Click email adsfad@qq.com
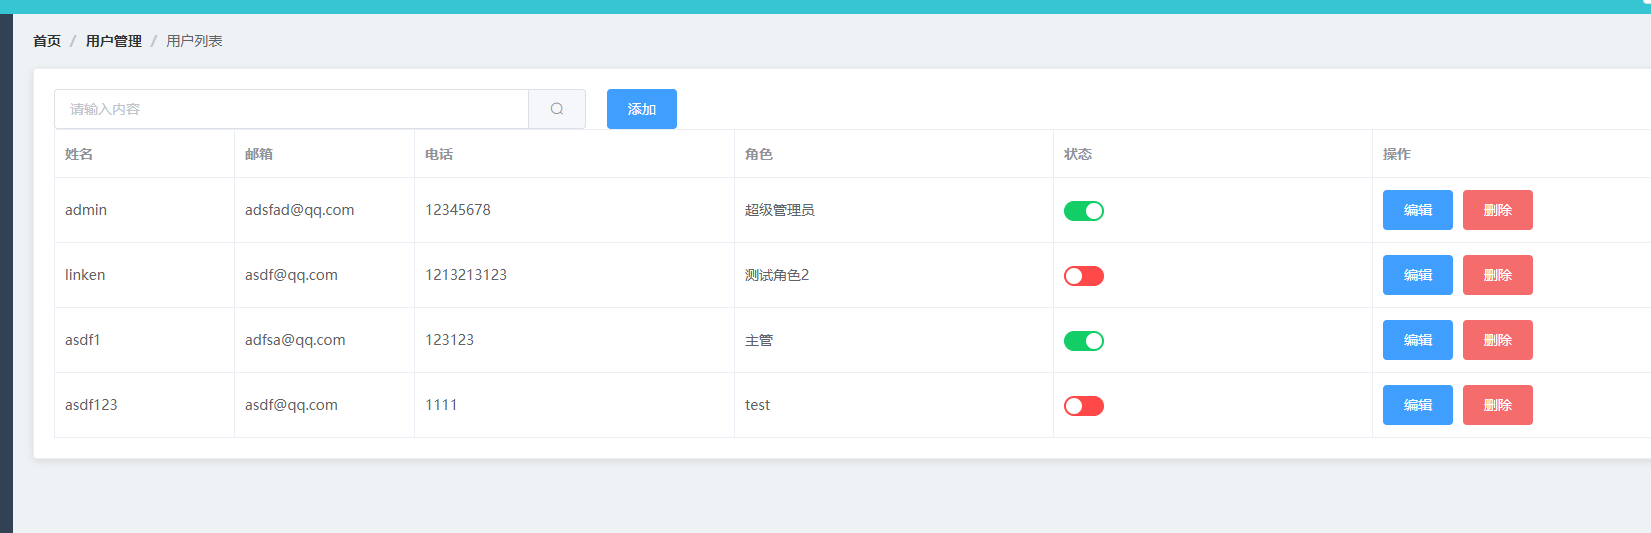The height and width of the screenshot is (533, 1651). pos(300,210)
